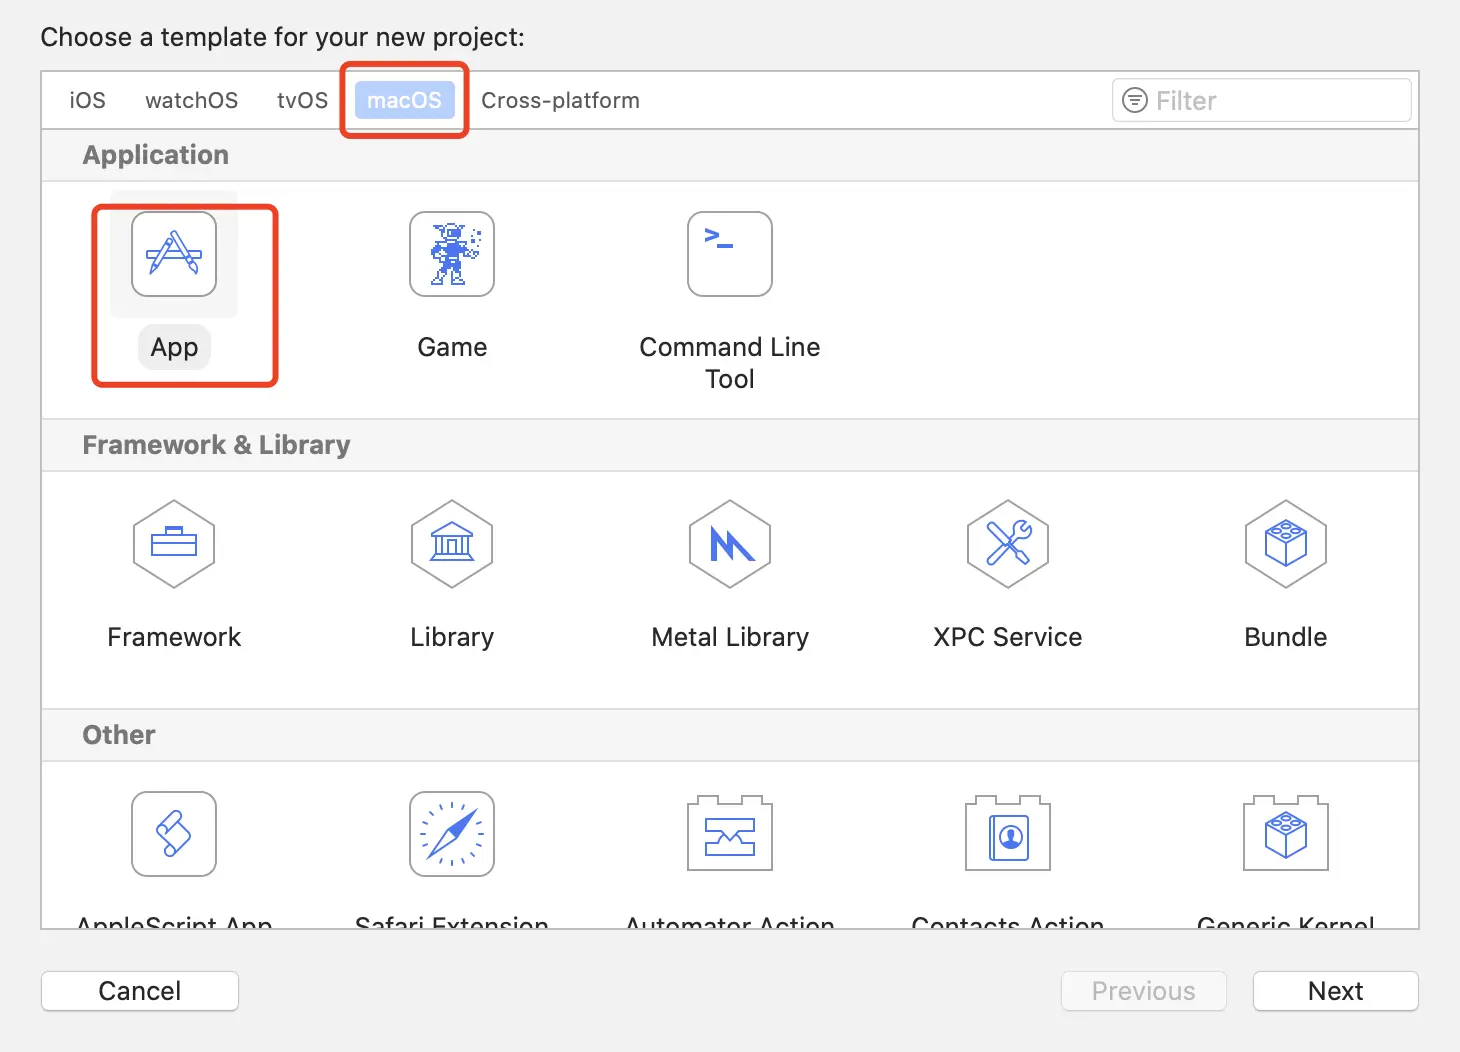Select the Generic Kernel template icon
1460x1052 pixels.
1286,834
